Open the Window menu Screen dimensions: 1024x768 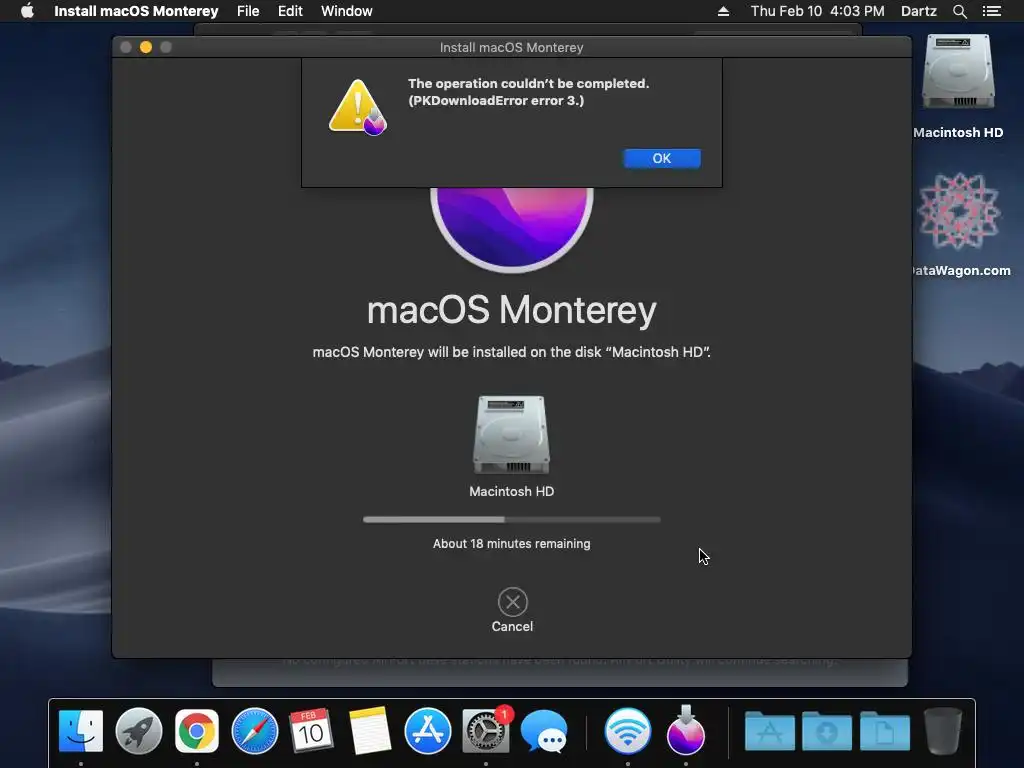click(x=347, y=11)
